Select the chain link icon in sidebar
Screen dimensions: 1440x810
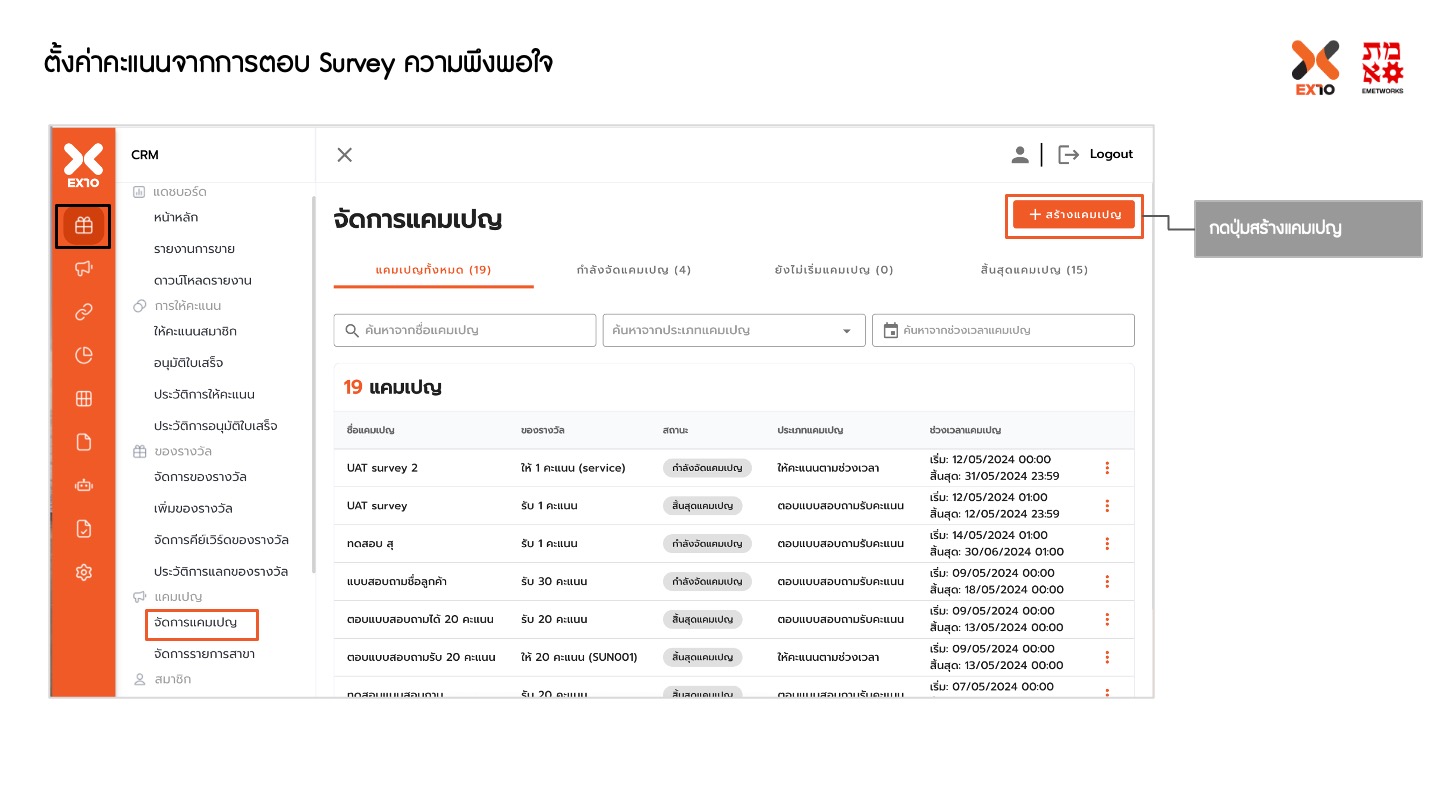[x=84, y=312]
